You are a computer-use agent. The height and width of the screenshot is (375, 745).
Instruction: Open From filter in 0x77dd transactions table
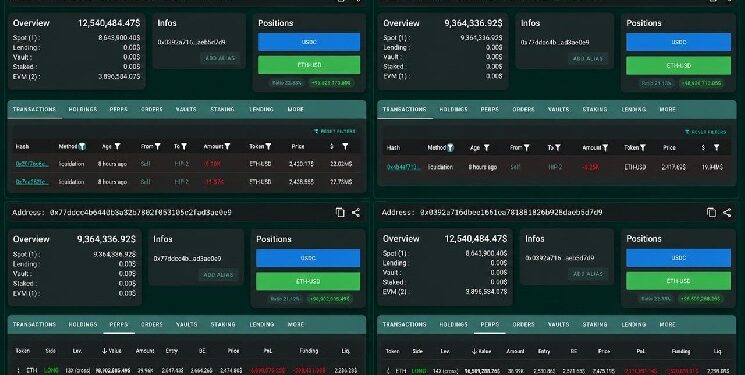click(x=526, y=148)
